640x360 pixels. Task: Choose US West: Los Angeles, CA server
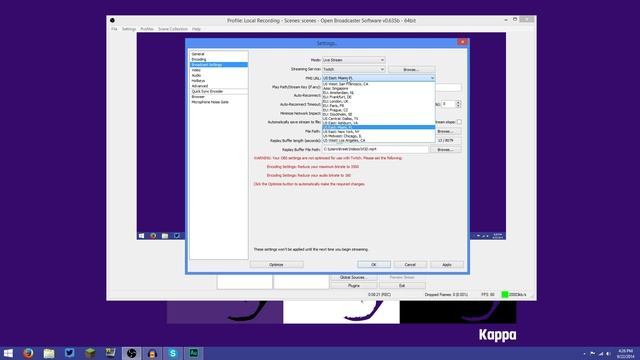point(379,140)
